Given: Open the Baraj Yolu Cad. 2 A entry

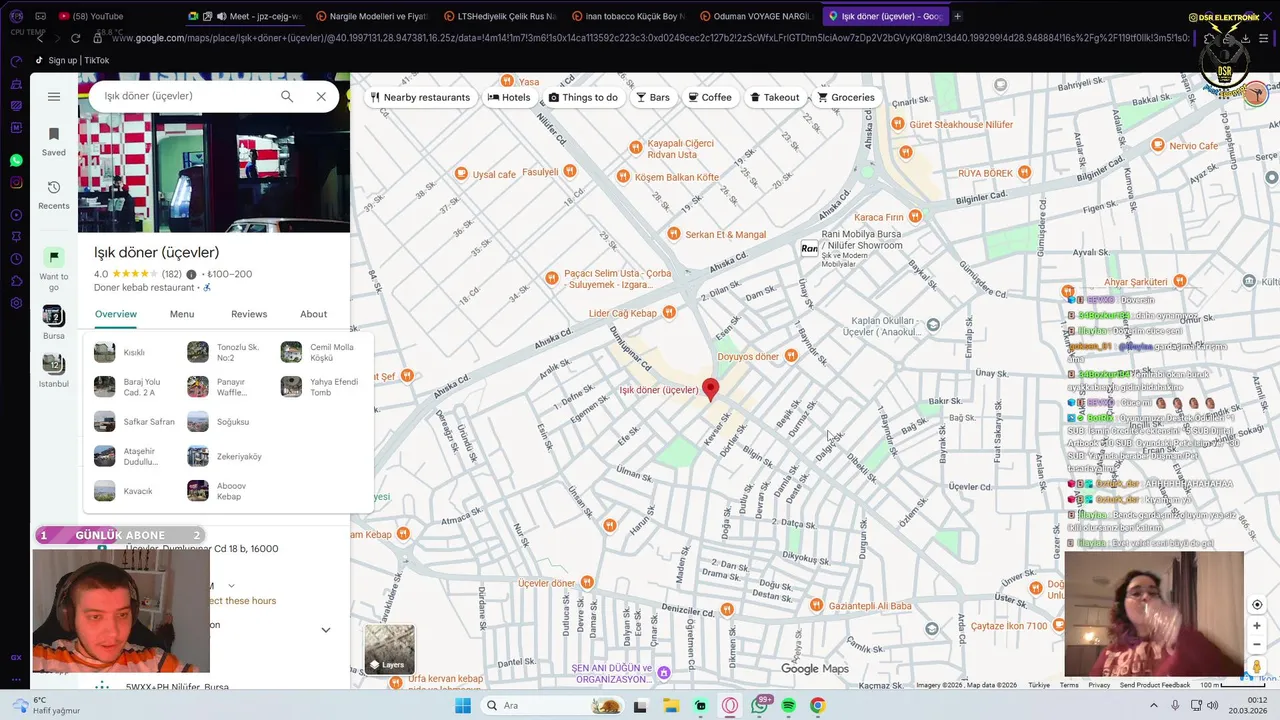Looking at the screenshot, I should tap(130, 387).
